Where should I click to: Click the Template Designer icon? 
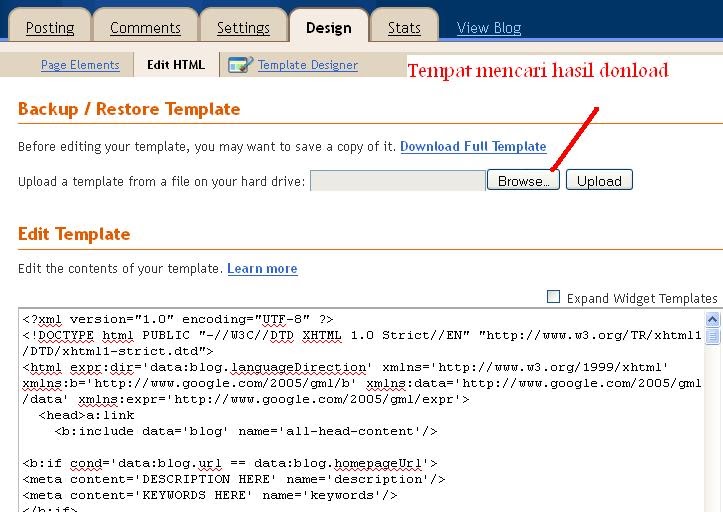point(240,65)
